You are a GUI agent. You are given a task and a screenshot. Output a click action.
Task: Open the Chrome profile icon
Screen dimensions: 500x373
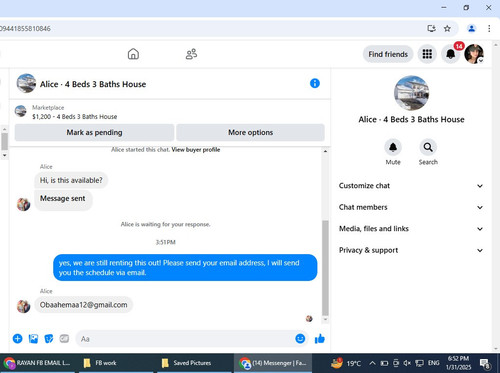coord(471,29)
